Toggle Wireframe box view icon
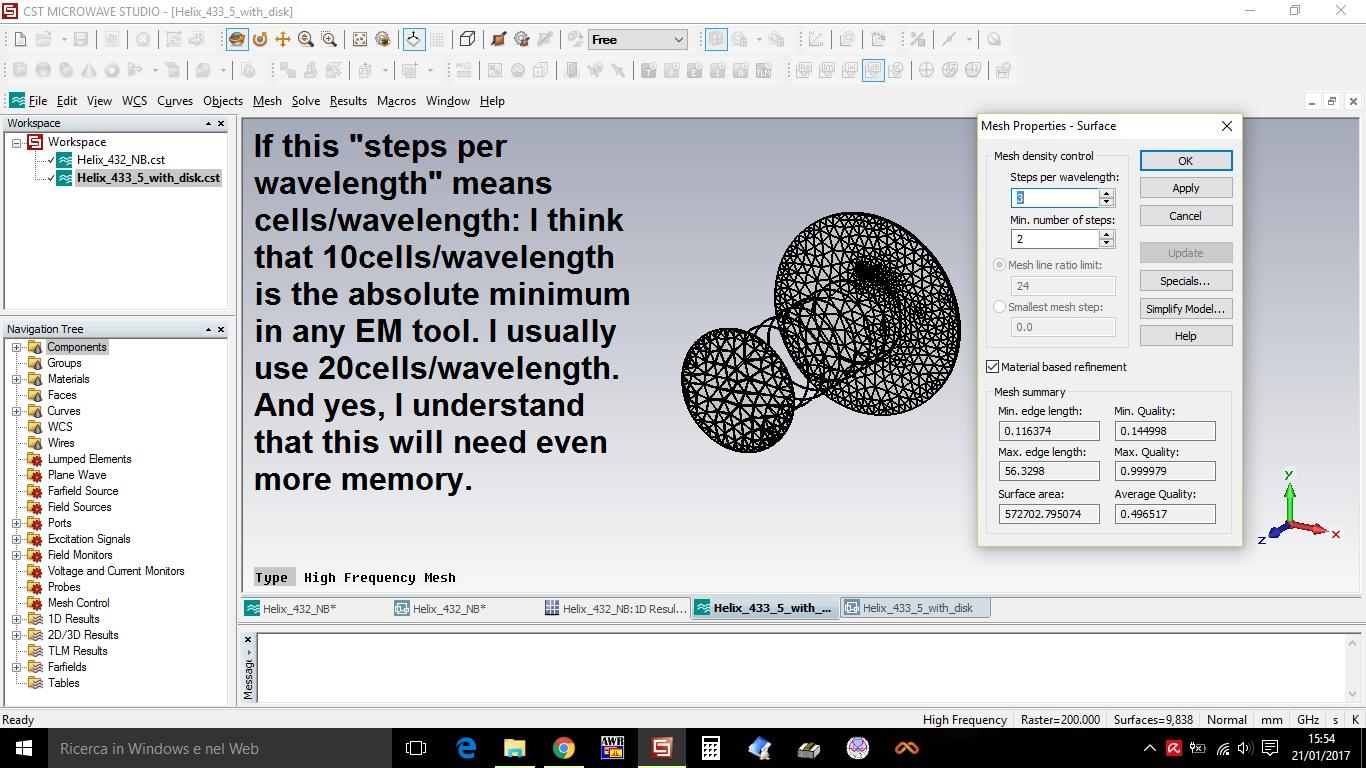The height and width of the screenshot is (768, 1366). point(467,40)
